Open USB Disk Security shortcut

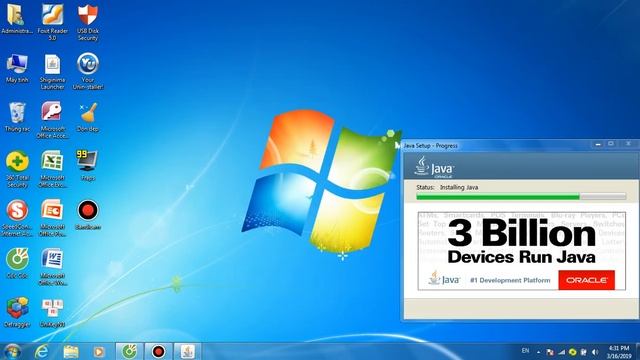[x=88, y=22]
